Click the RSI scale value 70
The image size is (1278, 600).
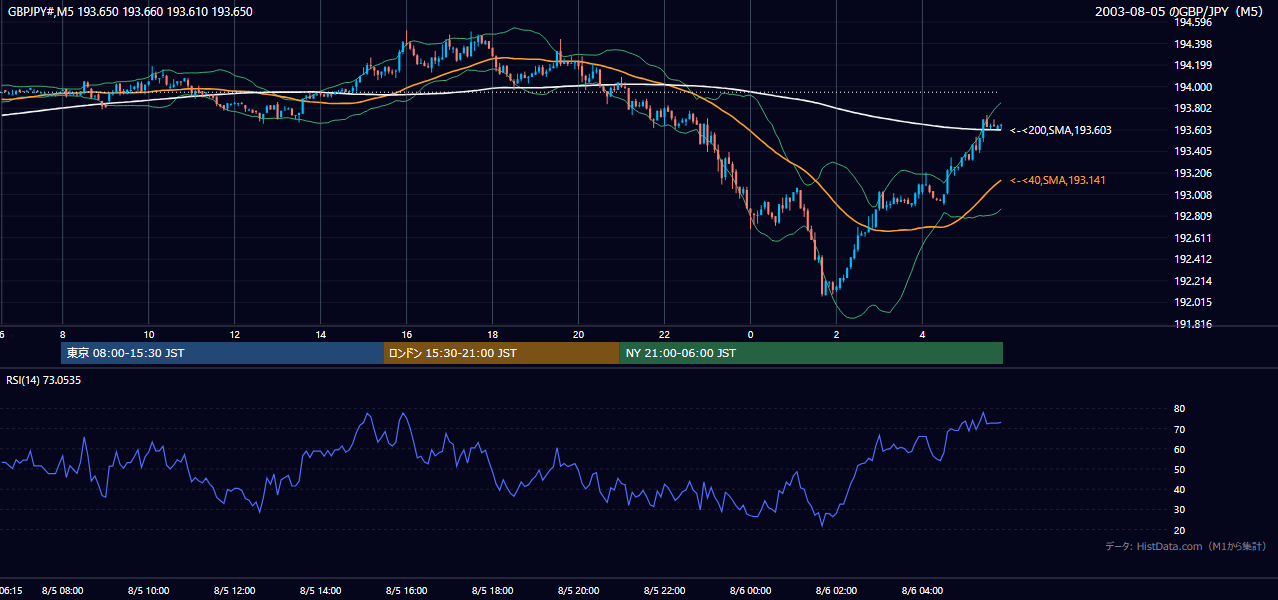1179,429
